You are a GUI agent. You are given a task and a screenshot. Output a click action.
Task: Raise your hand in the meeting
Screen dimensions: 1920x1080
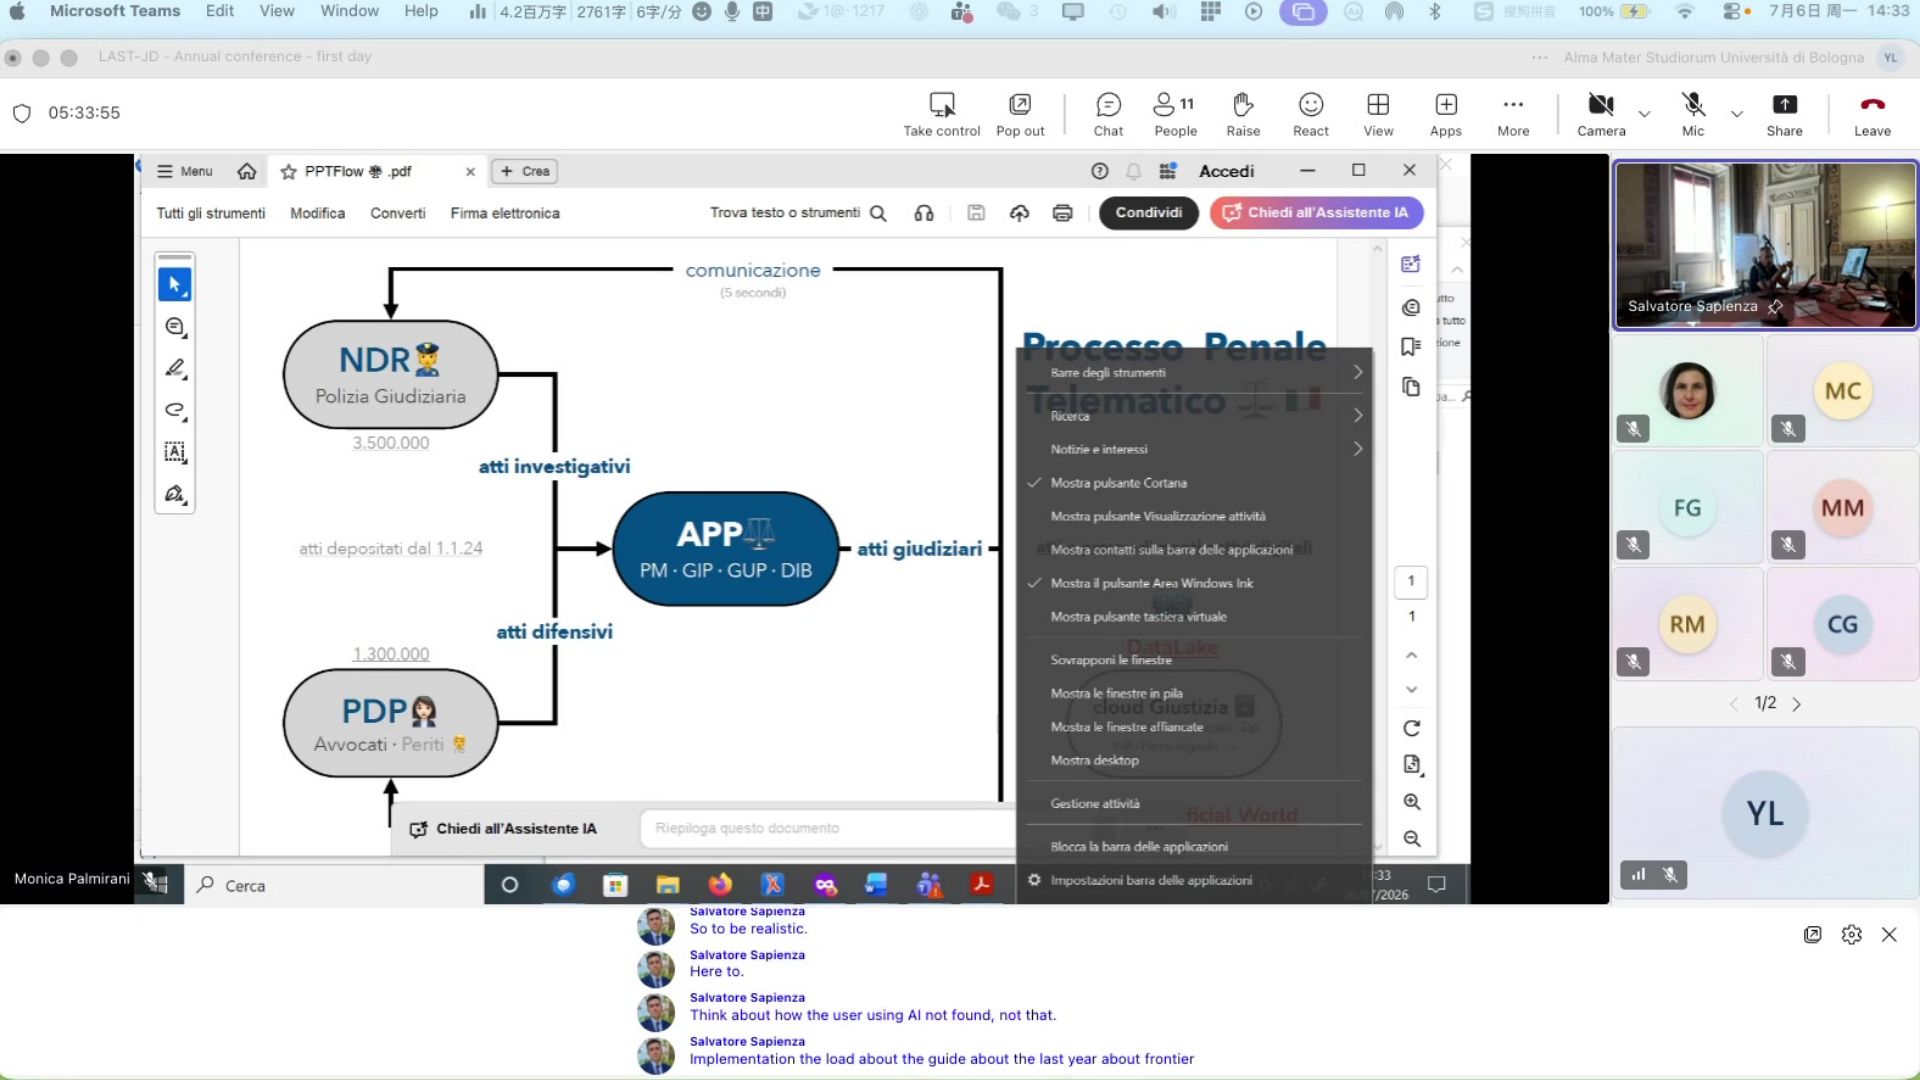click(x=1243, y=114)
